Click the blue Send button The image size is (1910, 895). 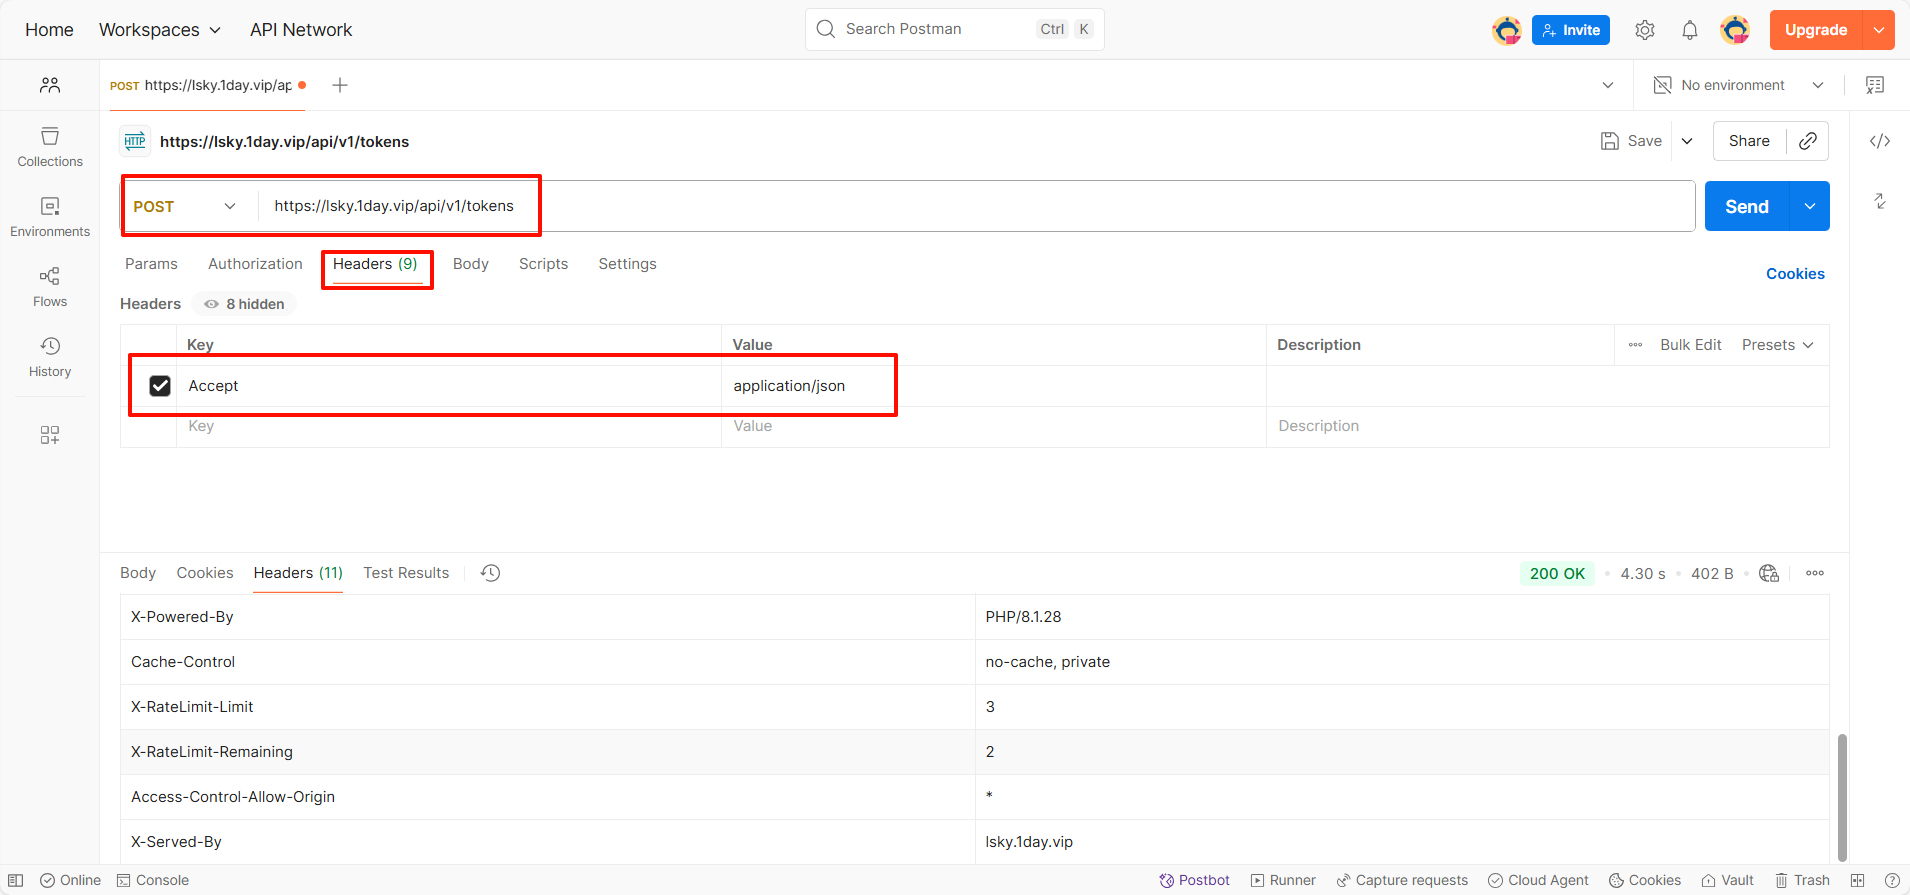1746,206
